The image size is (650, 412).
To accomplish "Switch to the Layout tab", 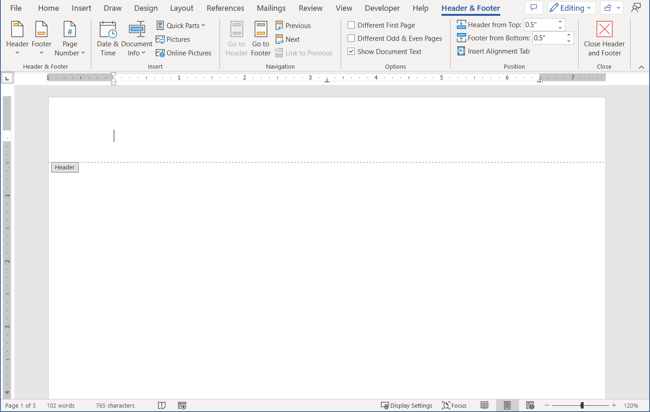I will 182,8.
